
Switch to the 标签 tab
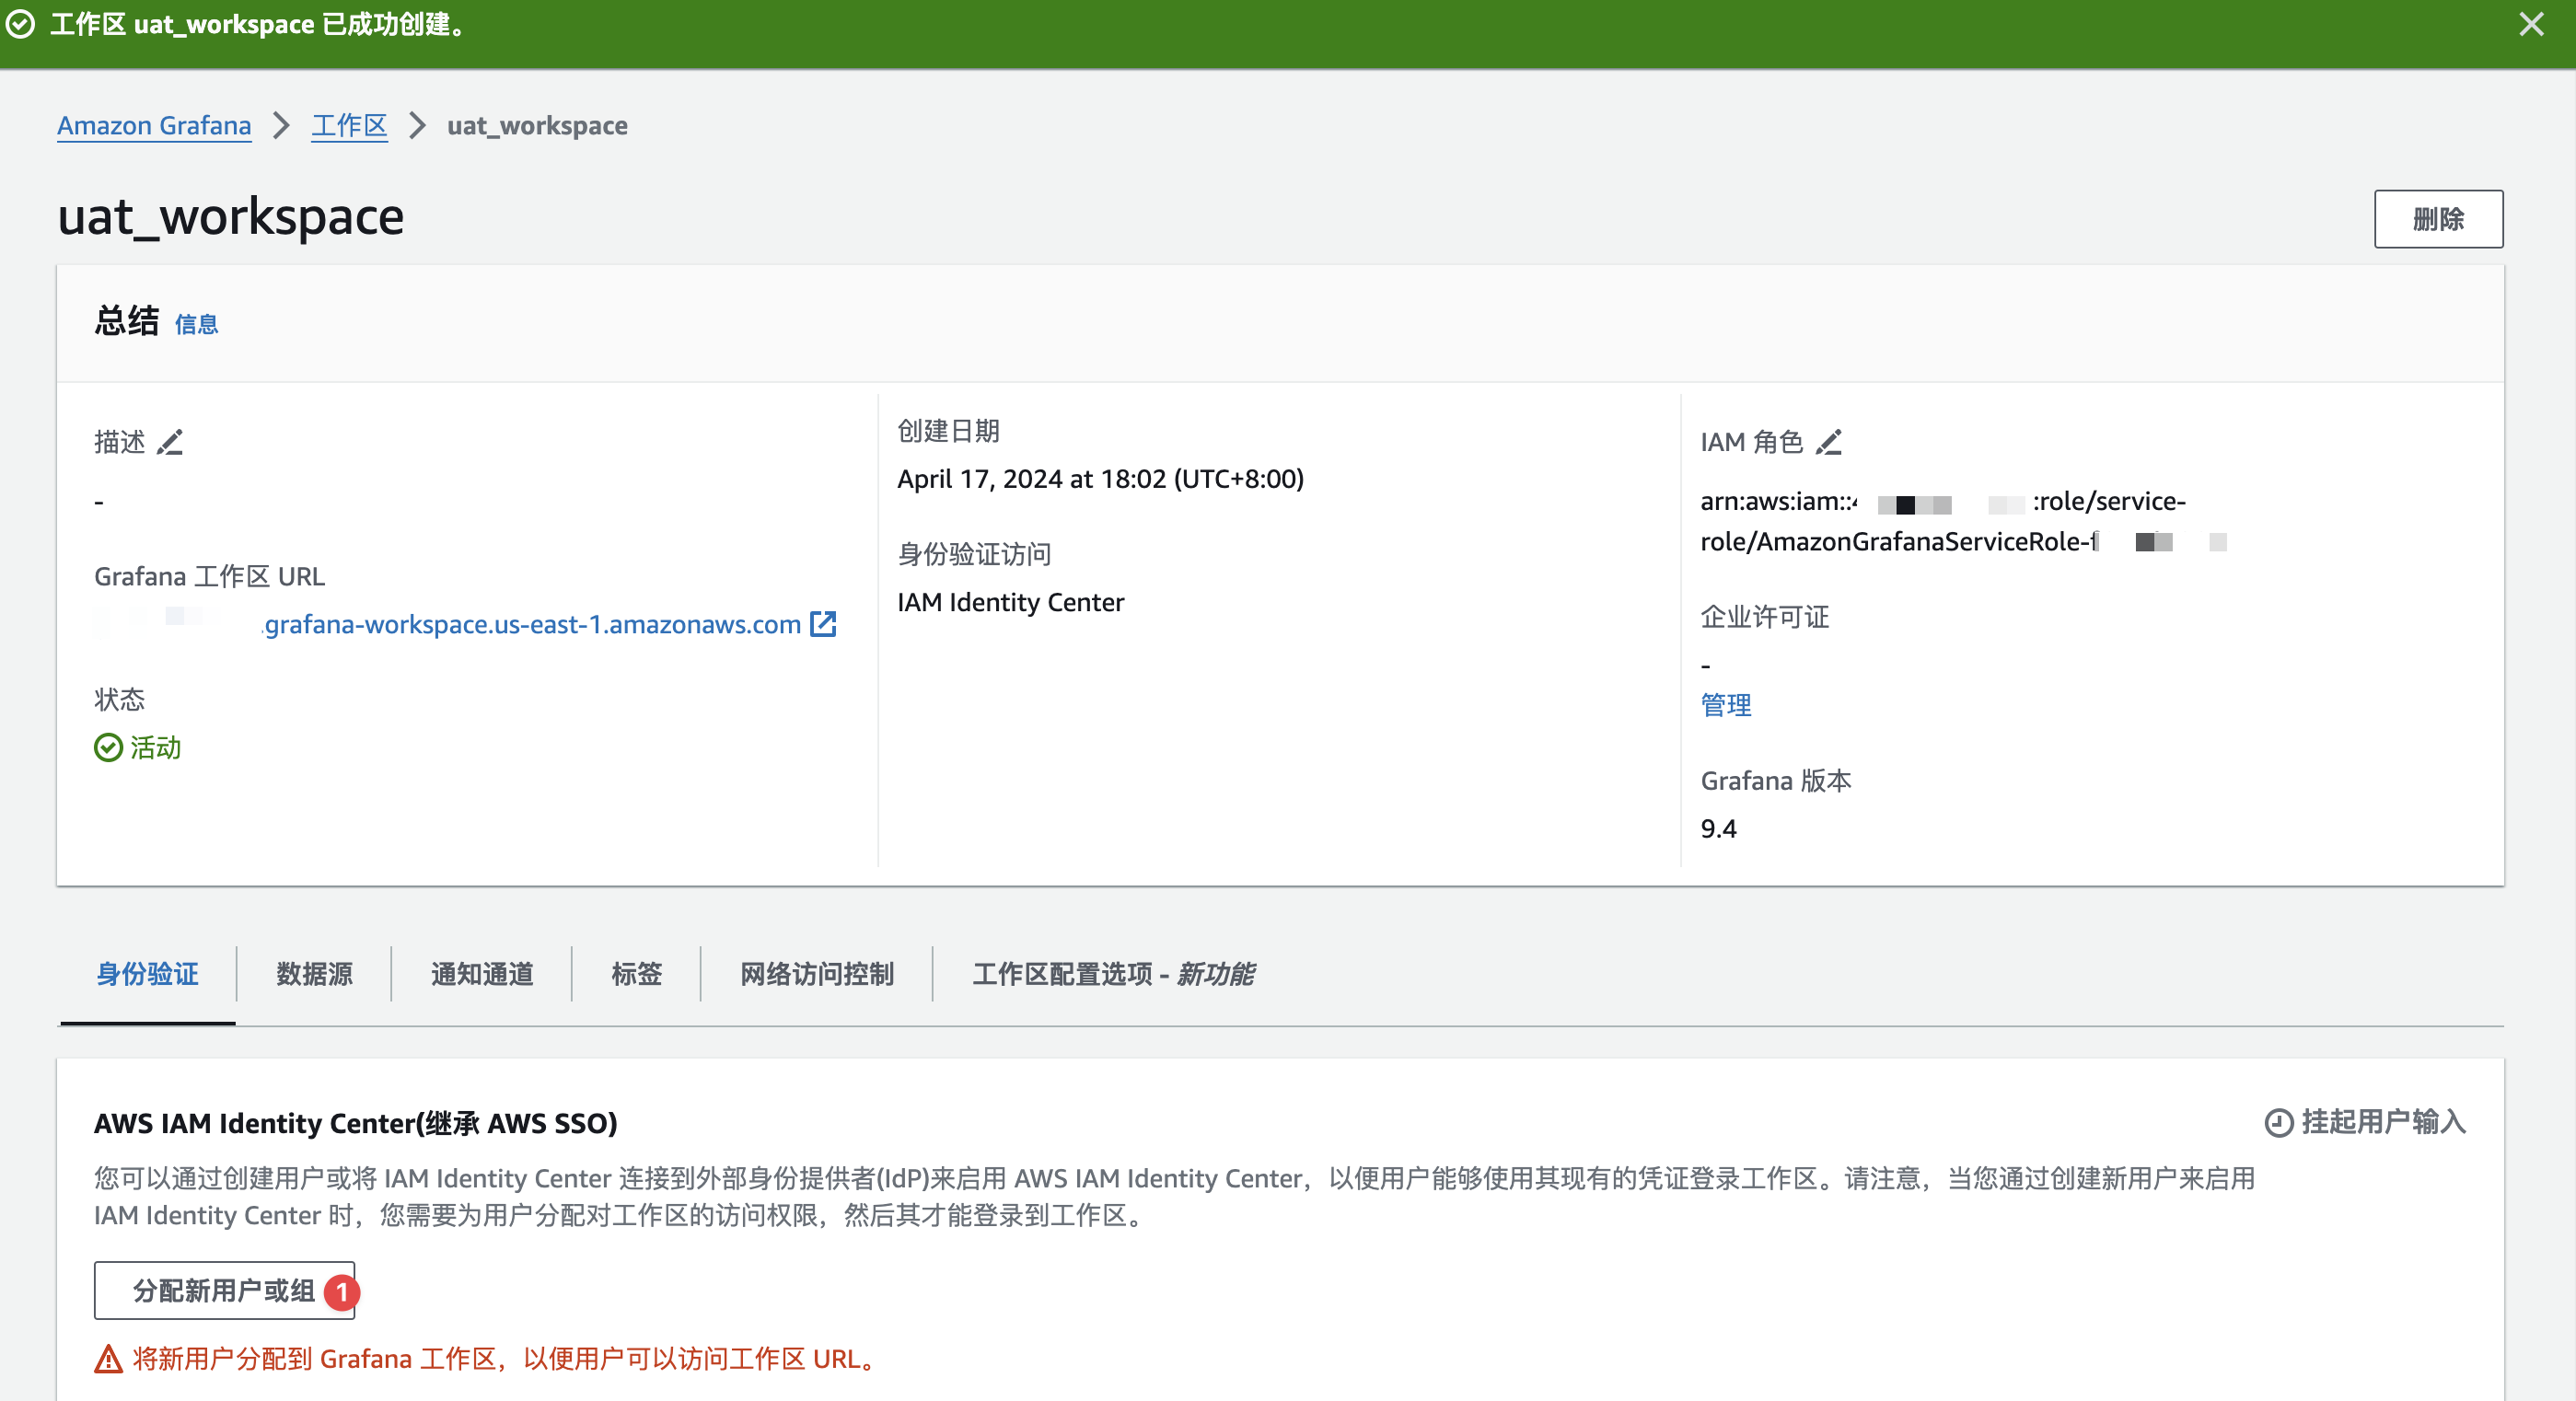pos(636,973)
